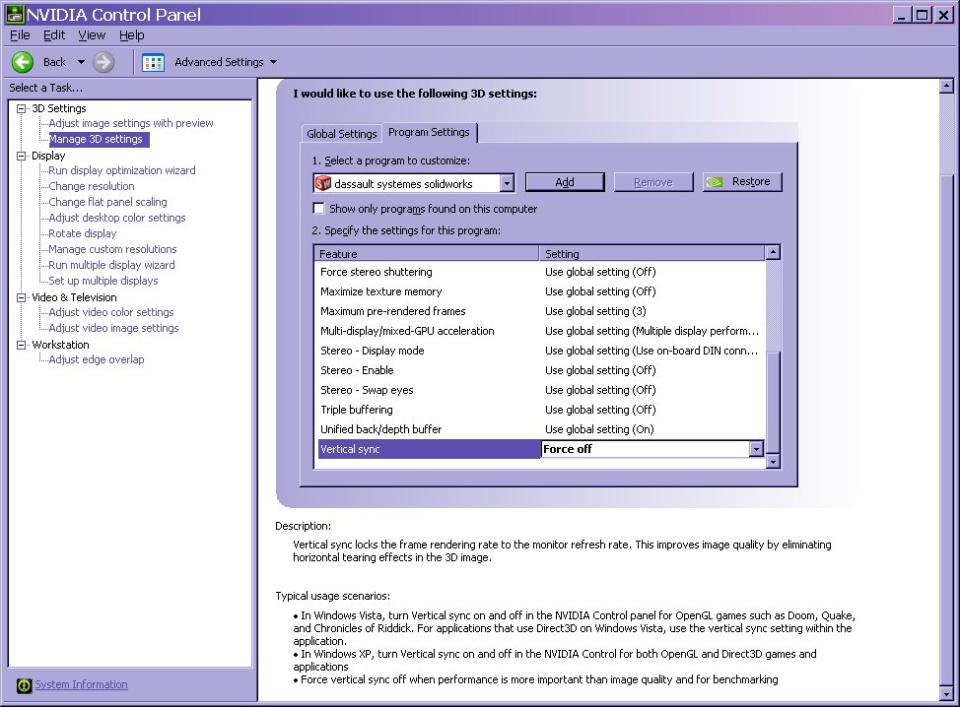Select the Triple buffering row
This screenshot has width=960, height=707.
coord(540,410)
